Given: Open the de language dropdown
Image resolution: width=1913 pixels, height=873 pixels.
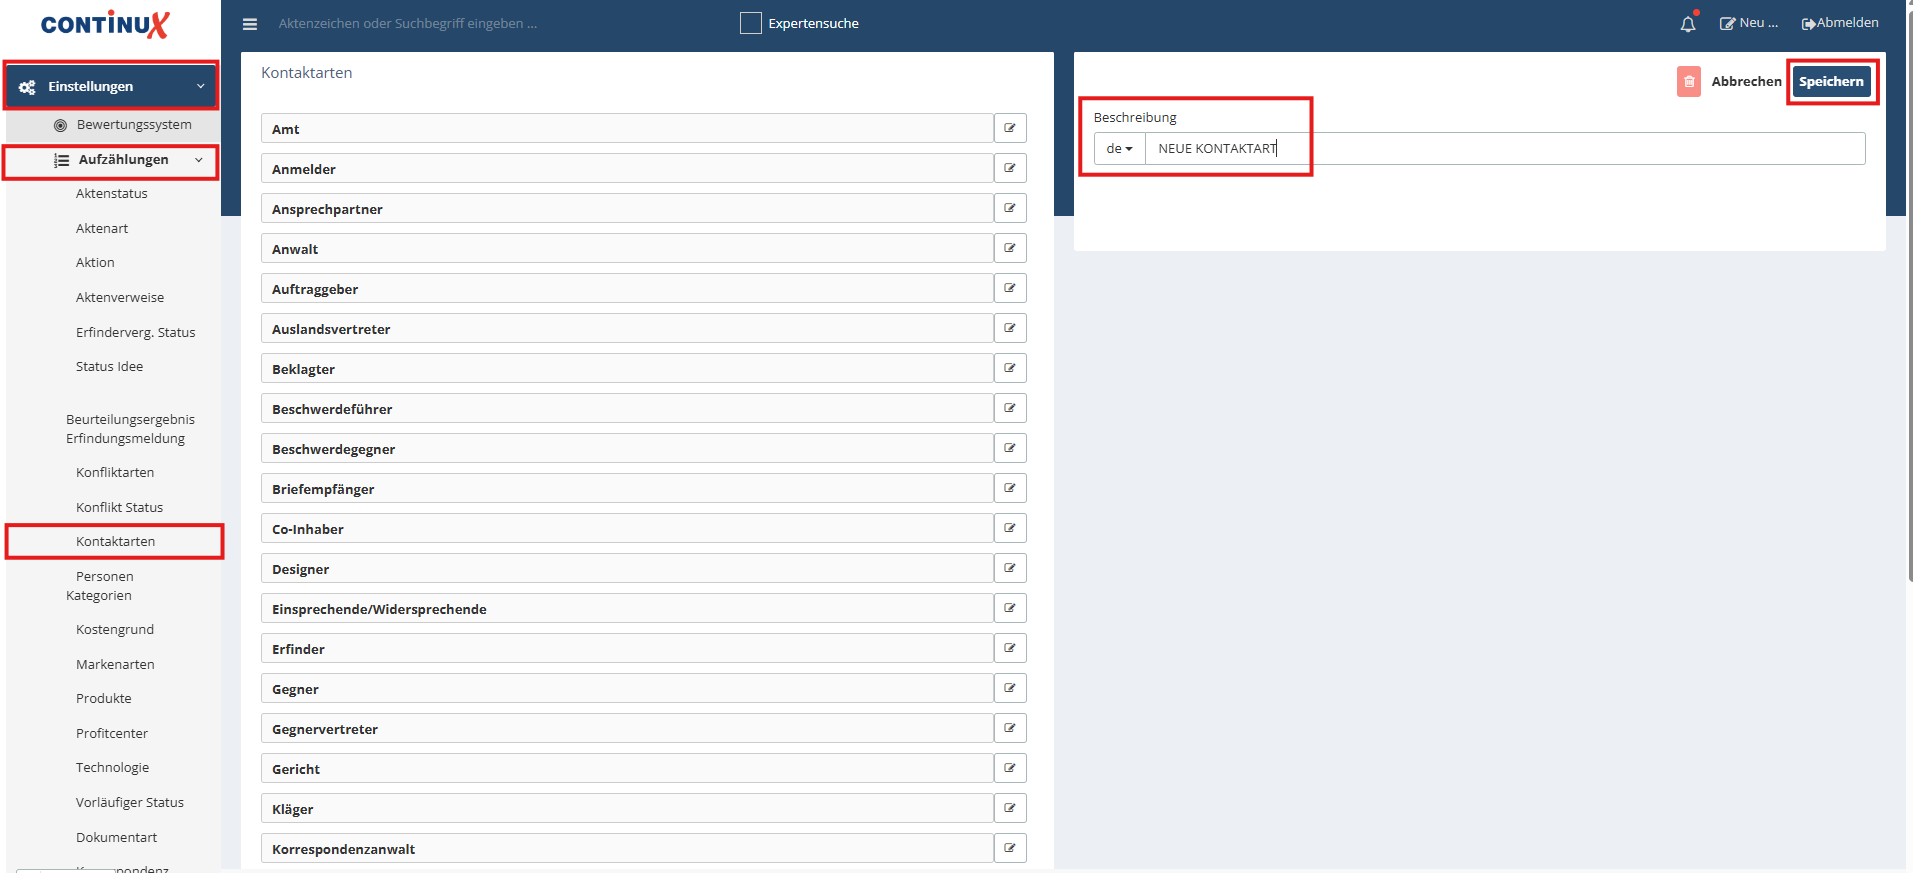Looking at the screenshot, I should click(1119, 149).
